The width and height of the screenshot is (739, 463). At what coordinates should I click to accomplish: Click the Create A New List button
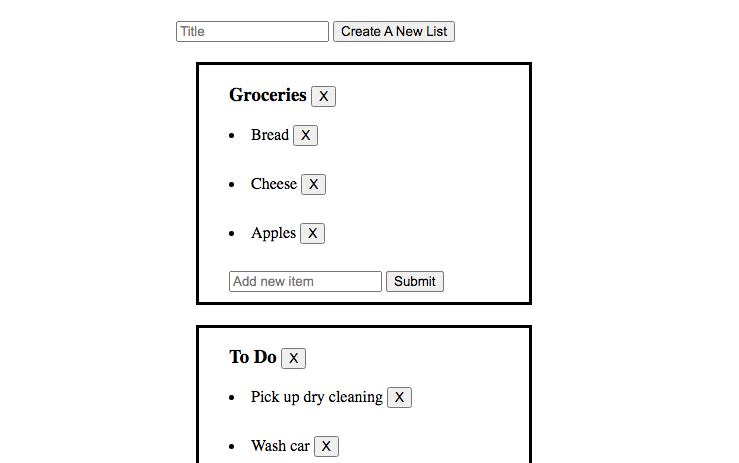(394, 31)
